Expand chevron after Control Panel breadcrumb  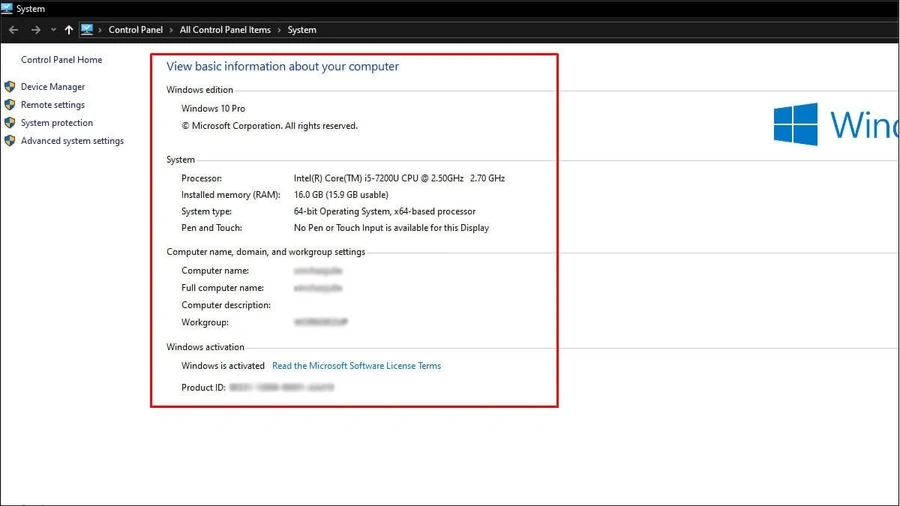[171, 30]
